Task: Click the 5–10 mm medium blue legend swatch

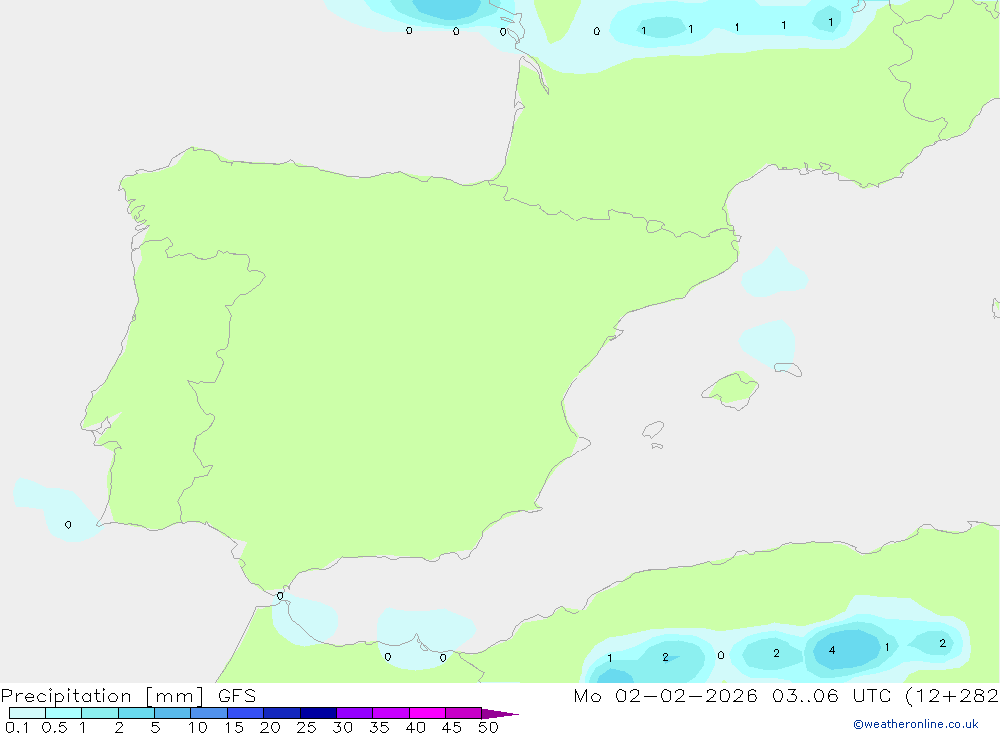Action: tap(172, 713)
